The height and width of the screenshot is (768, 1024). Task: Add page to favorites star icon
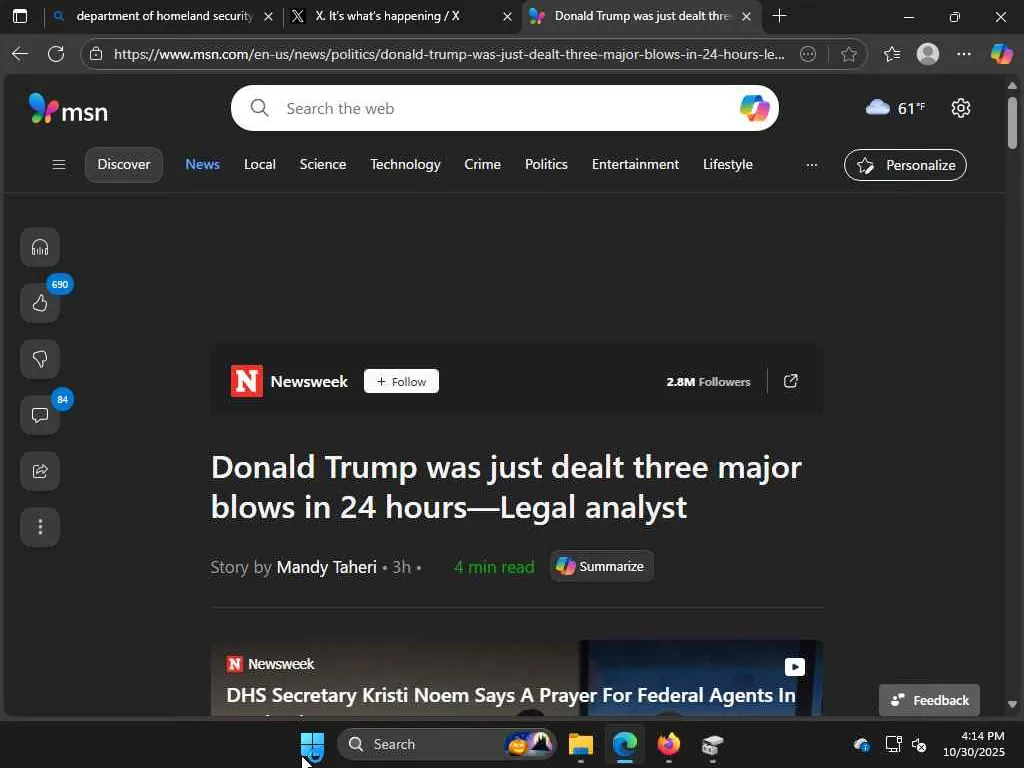click(848, 54)
